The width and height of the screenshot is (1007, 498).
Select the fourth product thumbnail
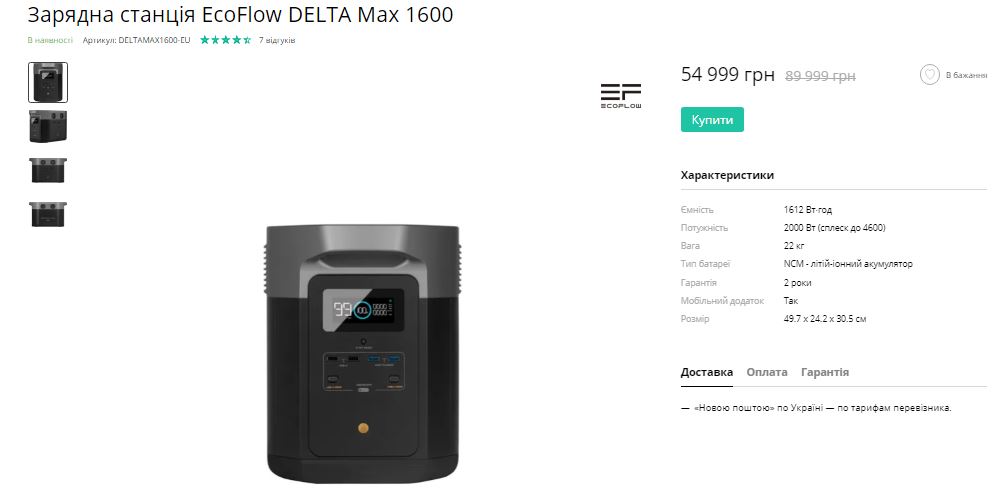(x=48, y=214)
